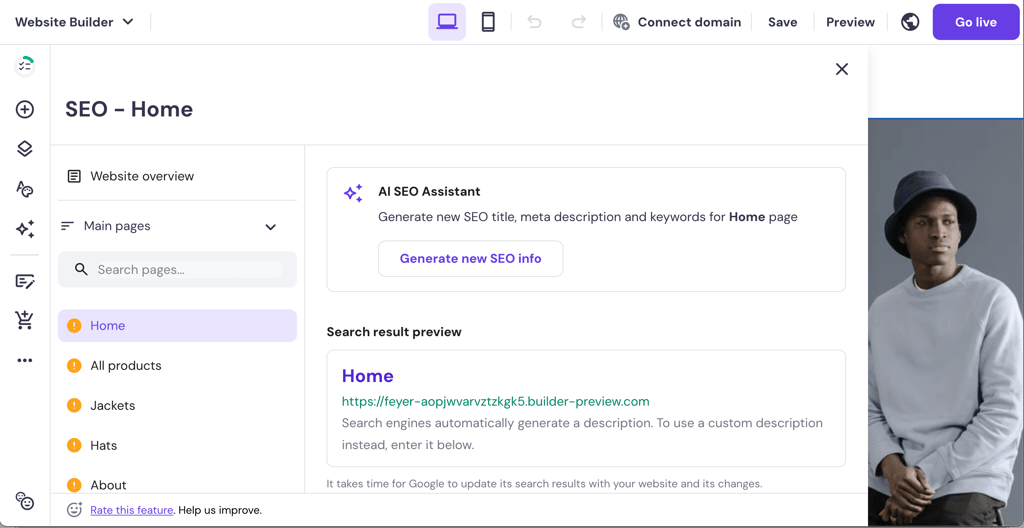1024x528 pixels.
Task: Click the redo arrow
Action: coord(579,22)
